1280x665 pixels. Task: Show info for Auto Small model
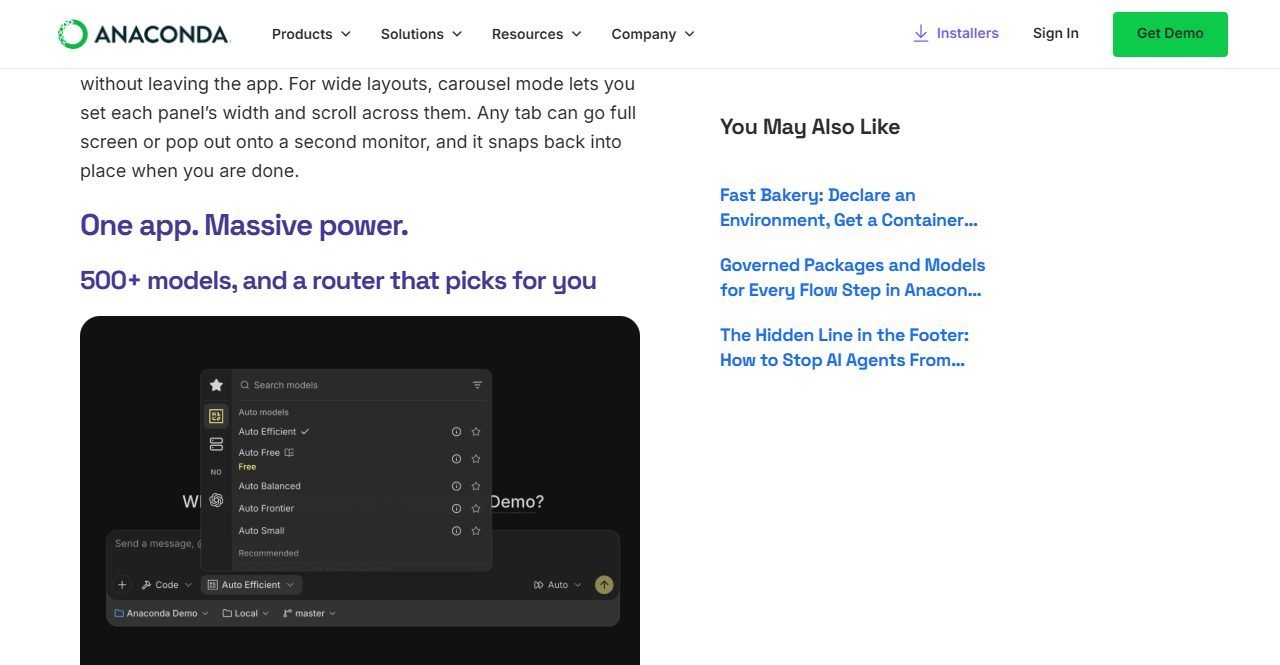[456, 531]
